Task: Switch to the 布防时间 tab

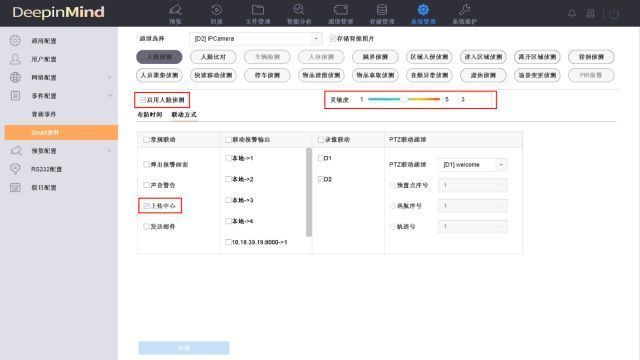Action: (x=149, y=115)
